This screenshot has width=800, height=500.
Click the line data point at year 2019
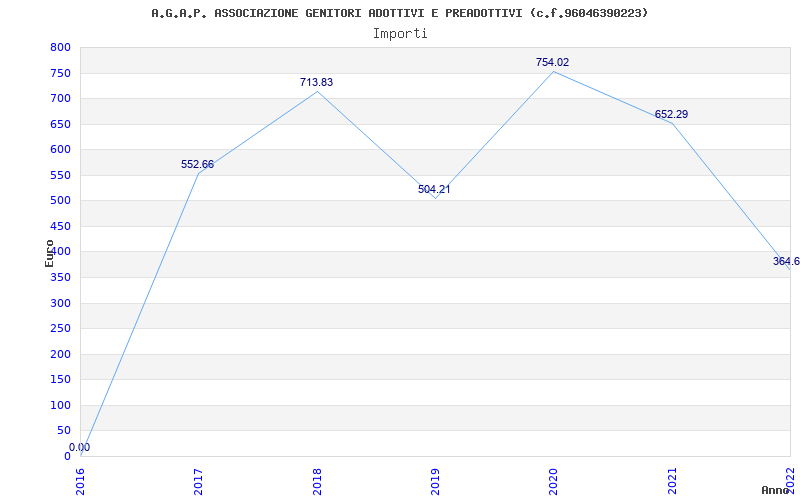pyautogui.click(x=435, y=198)
